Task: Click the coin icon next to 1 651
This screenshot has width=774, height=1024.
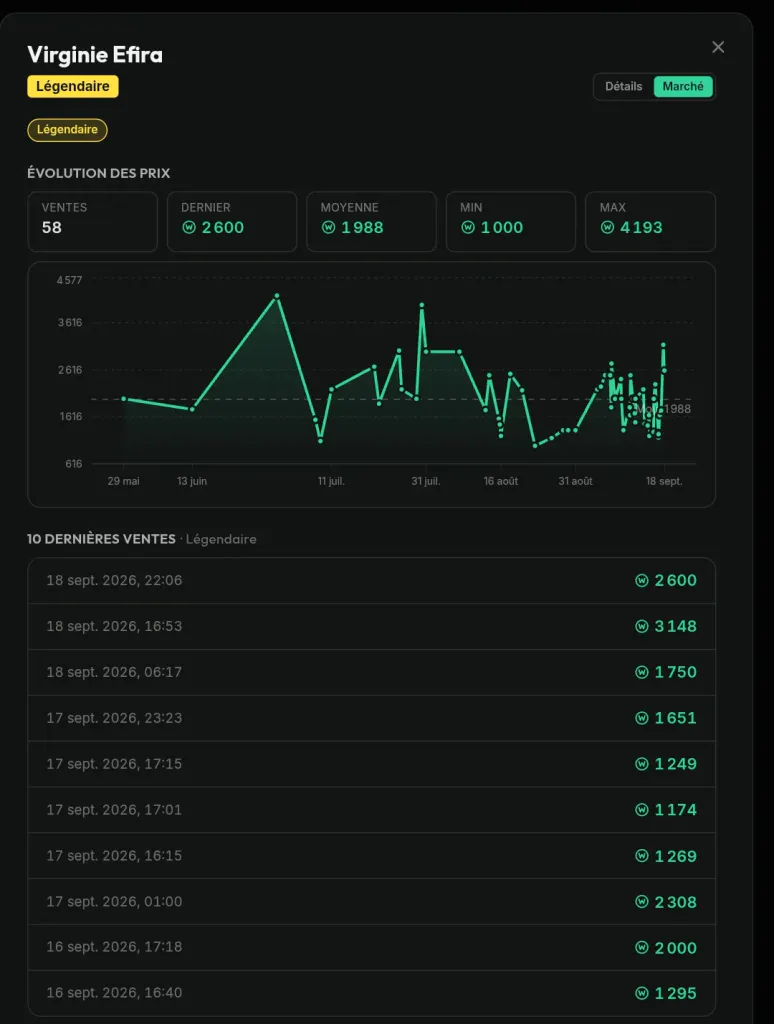Action: tap(641, 718)
